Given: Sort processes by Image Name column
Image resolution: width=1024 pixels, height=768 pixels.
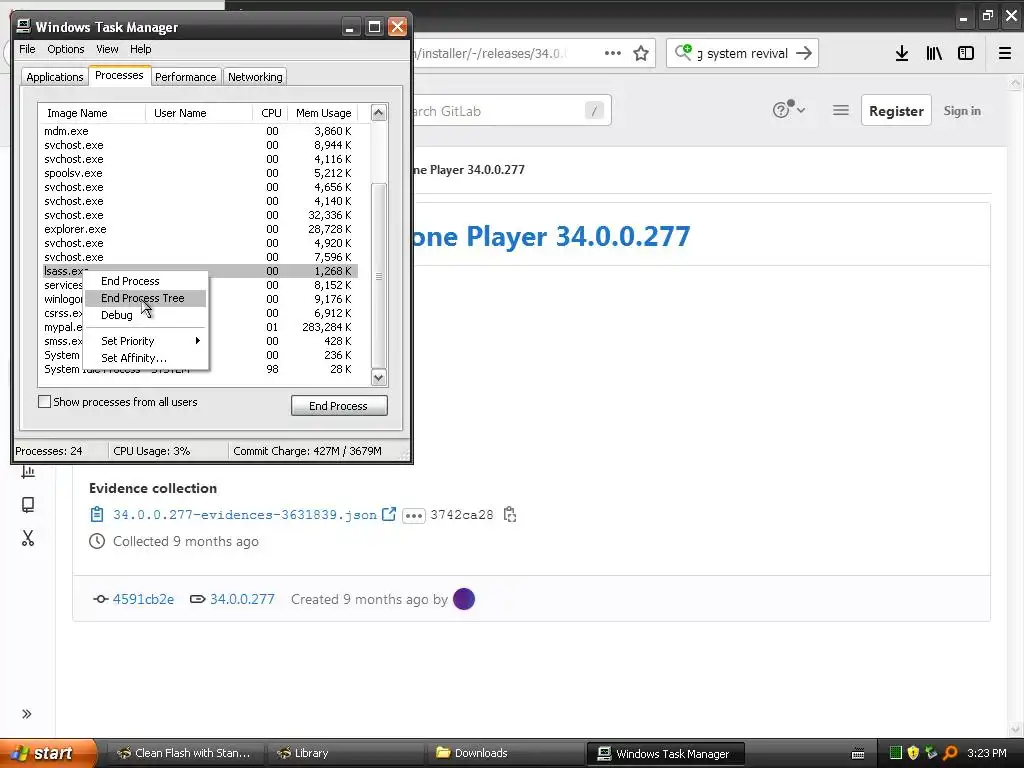Looking at the screenshot, I should point(91,113).
